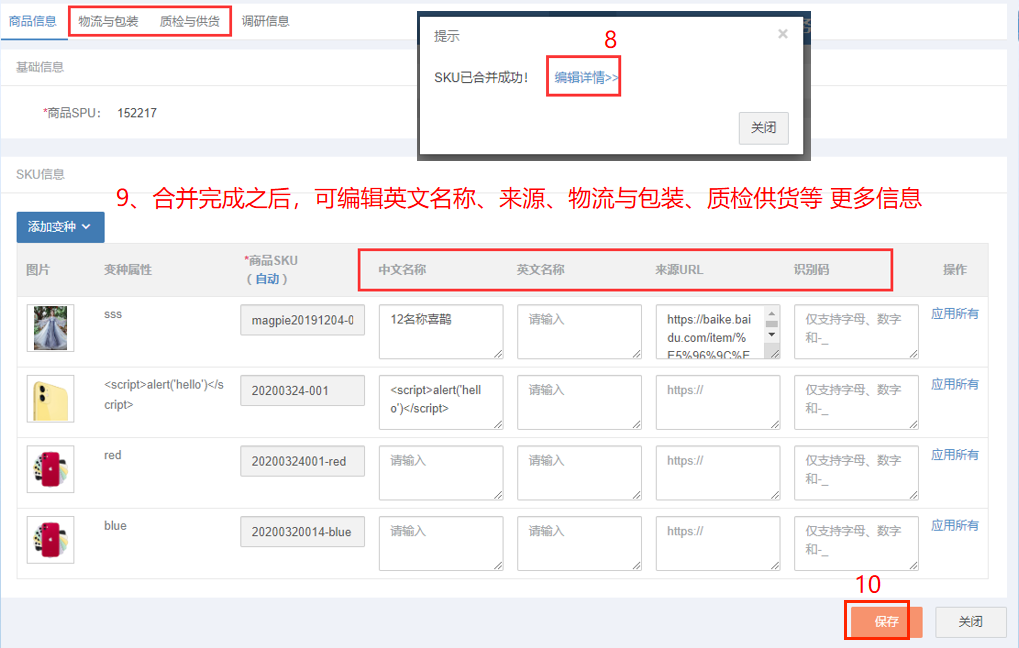Screen dimensions: 1019x648
Task: Open the yellow phone thumbnail in script row
Action: pos(51,398)
